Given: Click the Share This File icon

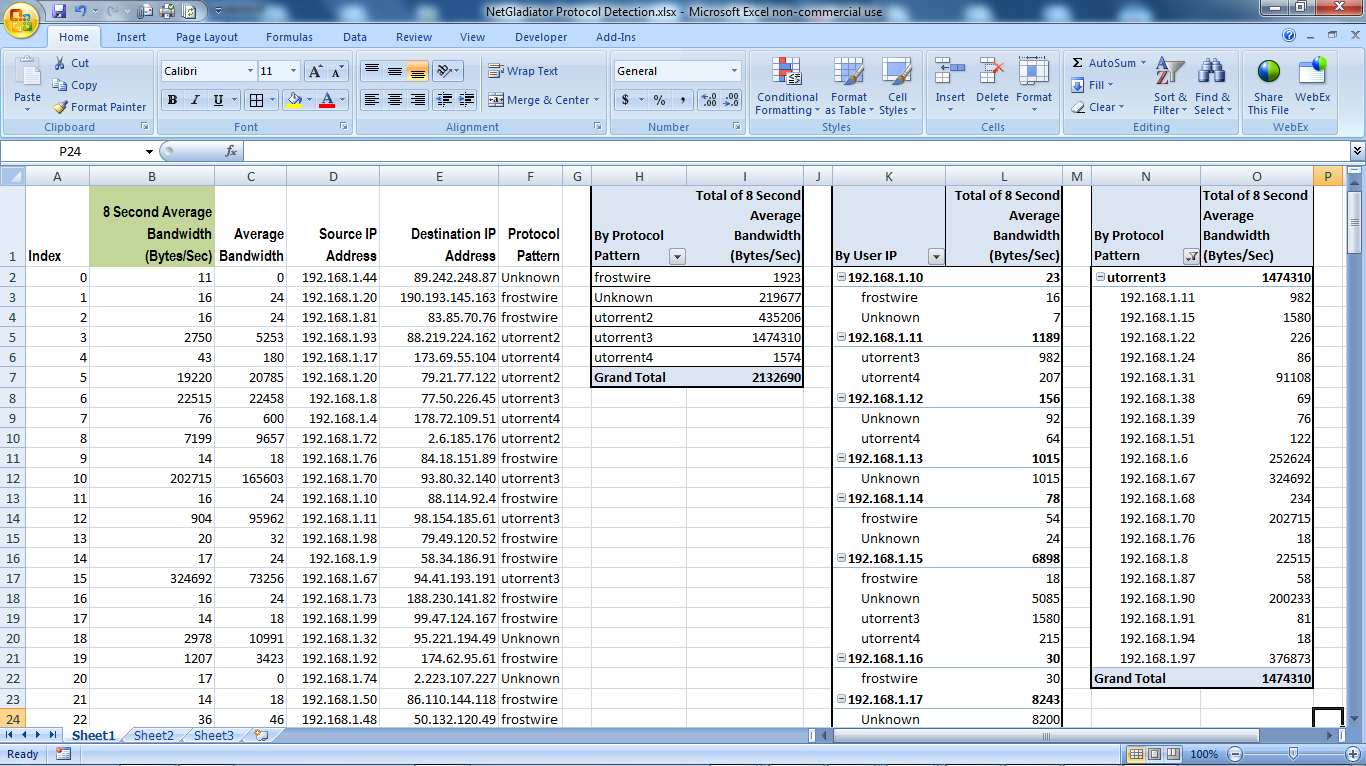Looking at the screenshot, I should click(x=1268, y=73).
